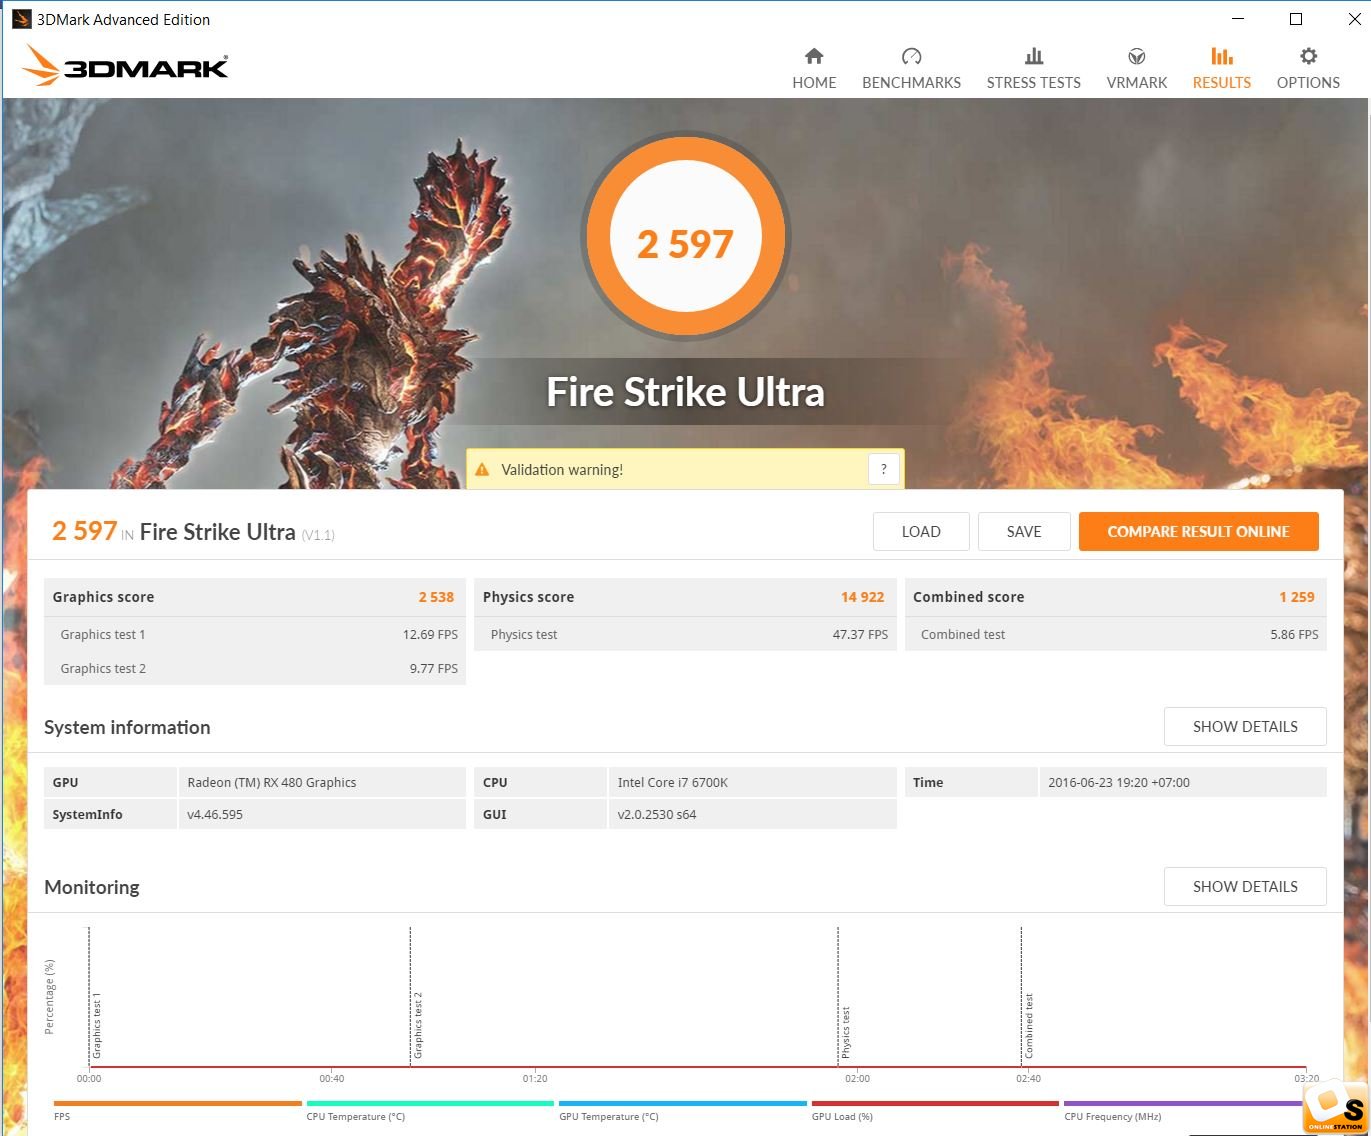The height and width of the screenshot is (1136, 1371).
Task: Click the gauge icon above BENCHMARKS
Action: tap(911, 56)
